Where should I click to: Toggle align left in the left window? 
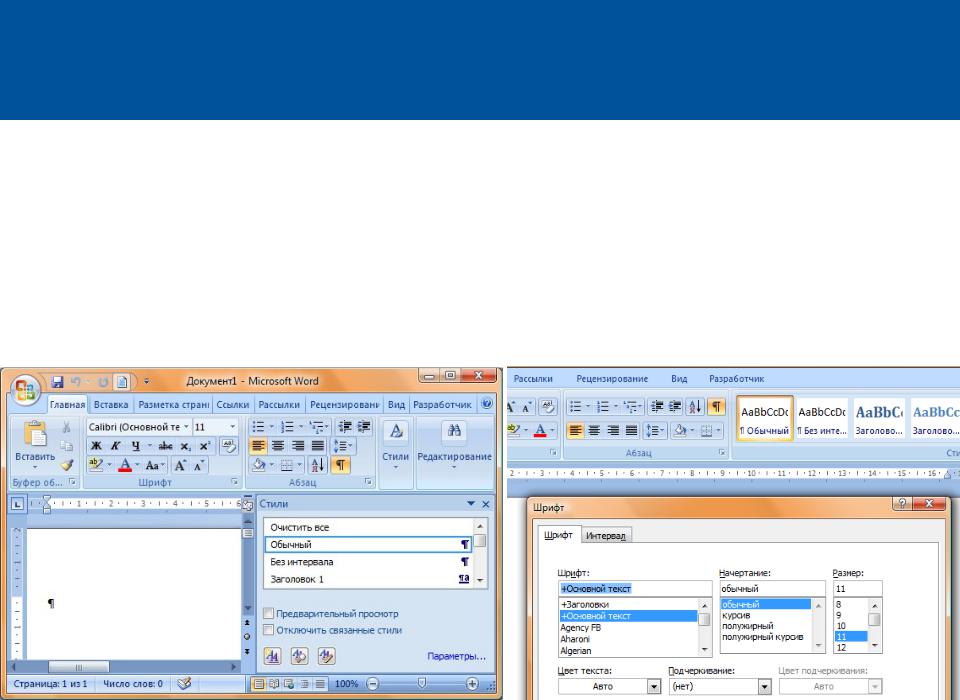(258, 446)
